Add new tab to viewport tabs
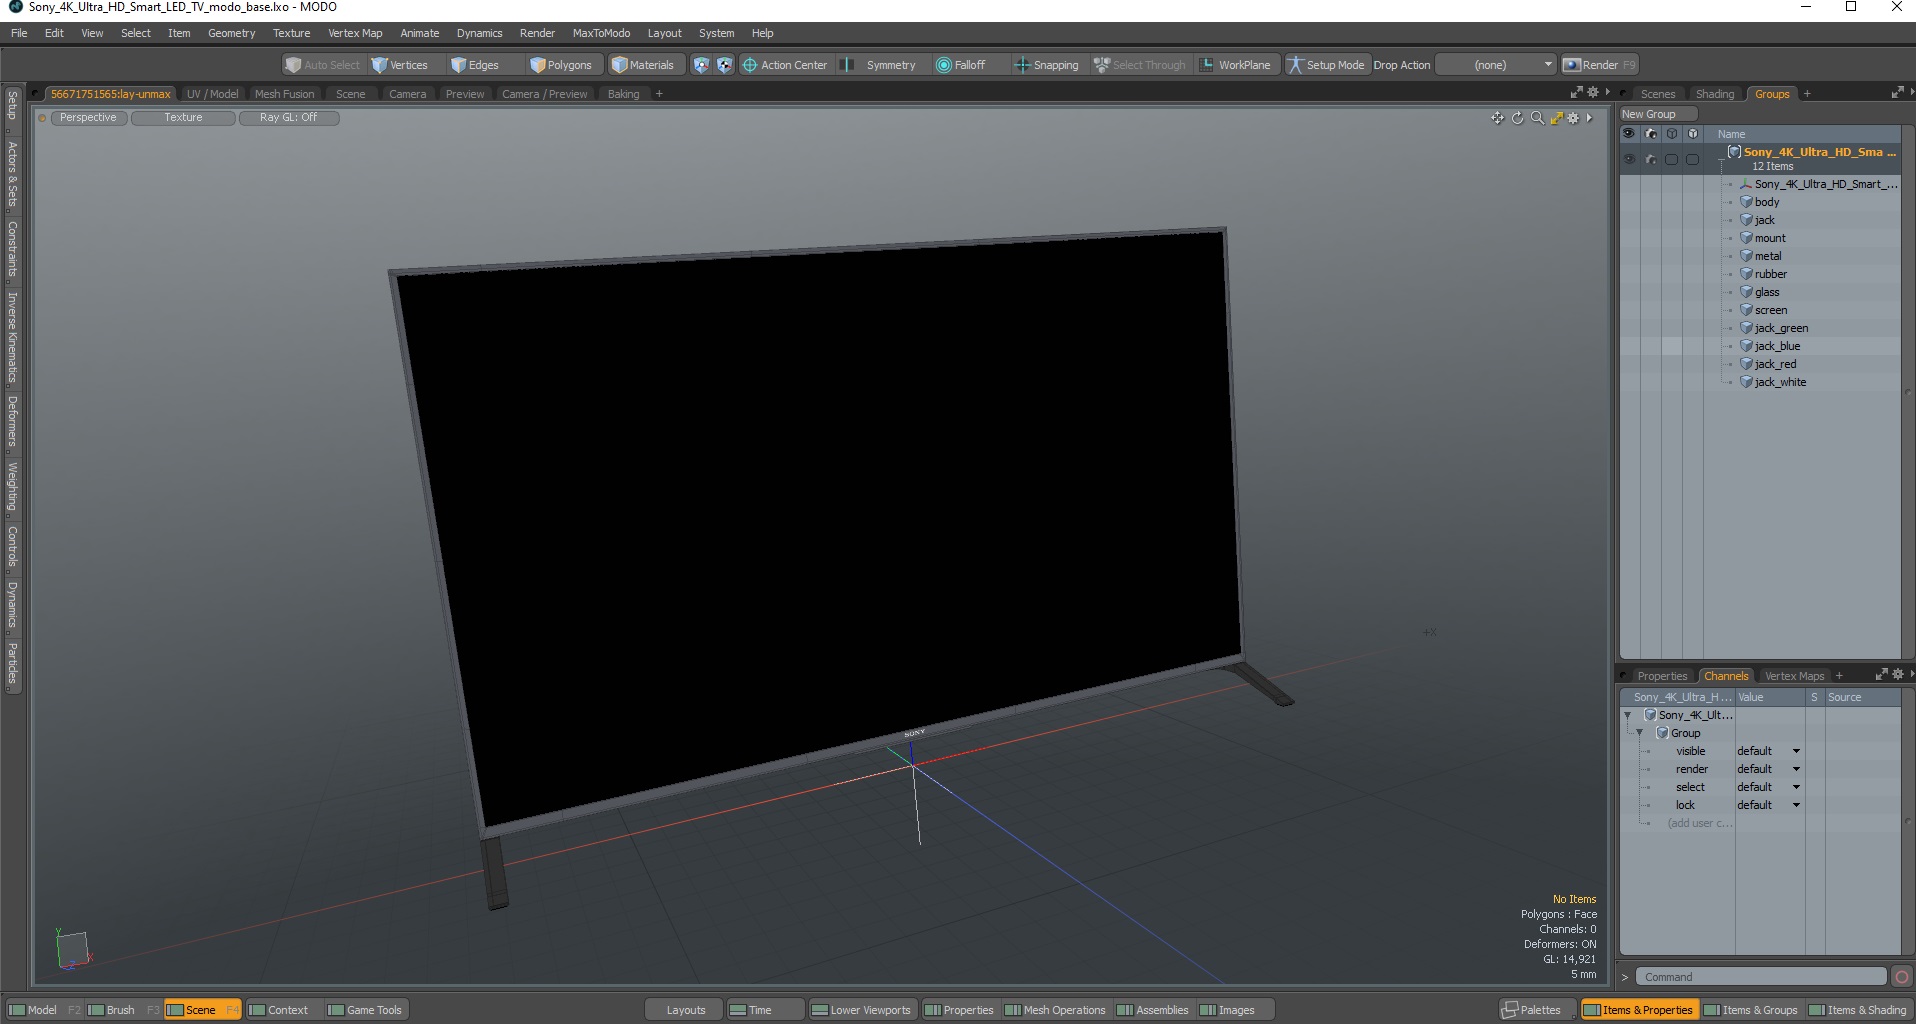This screenshot has width=1916, height=1024. [659, 94]
